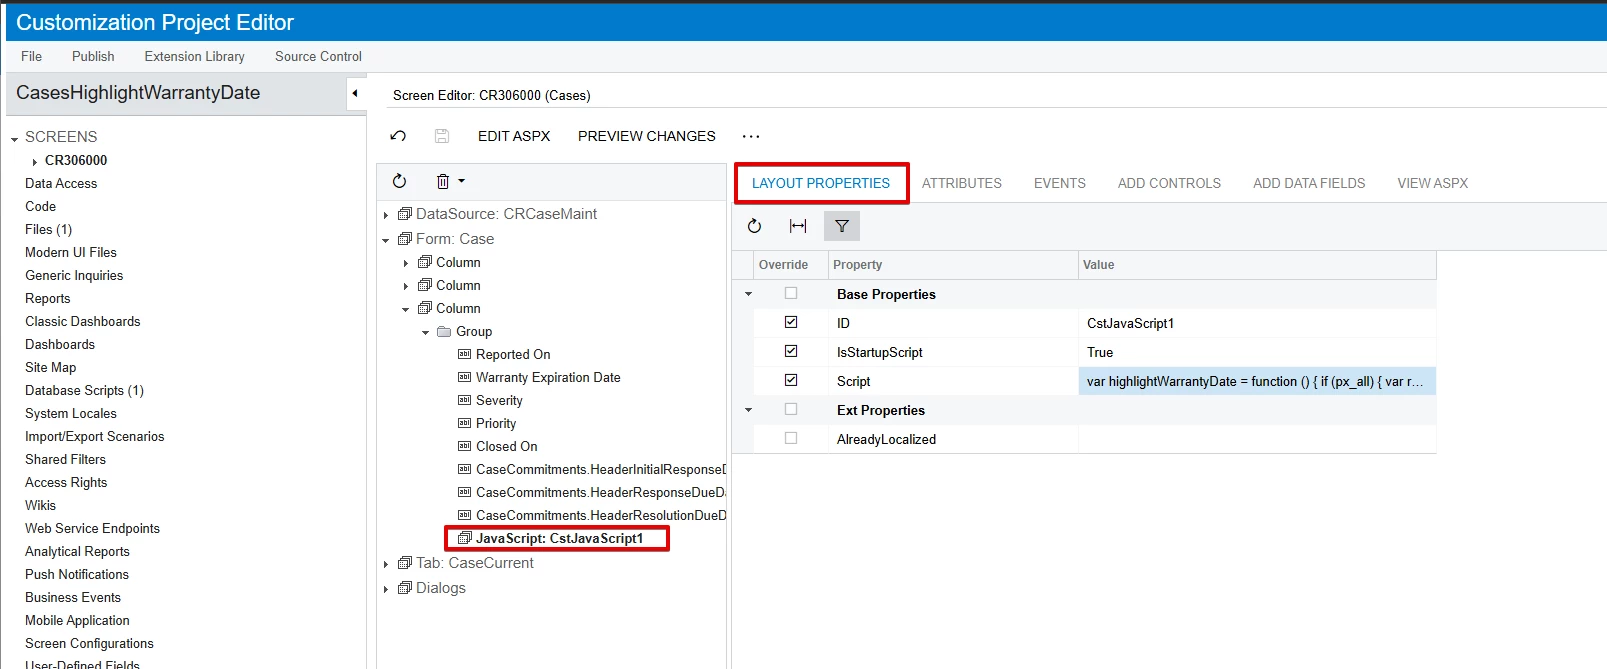Open the three-dots more actions menu
This screenshot has width=1607, height=669.
[751, 136]
